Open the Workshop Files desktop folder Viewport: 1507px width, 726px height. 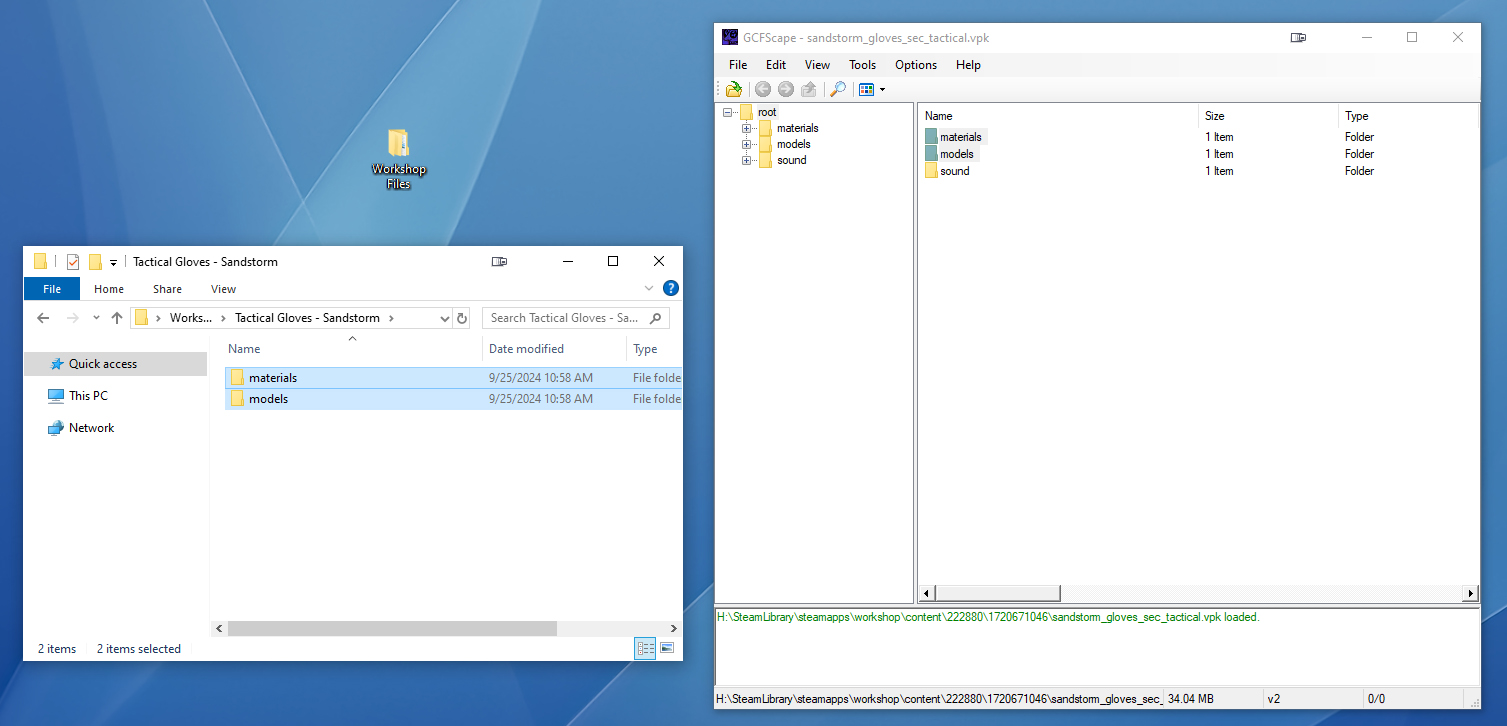pos(398,158)
